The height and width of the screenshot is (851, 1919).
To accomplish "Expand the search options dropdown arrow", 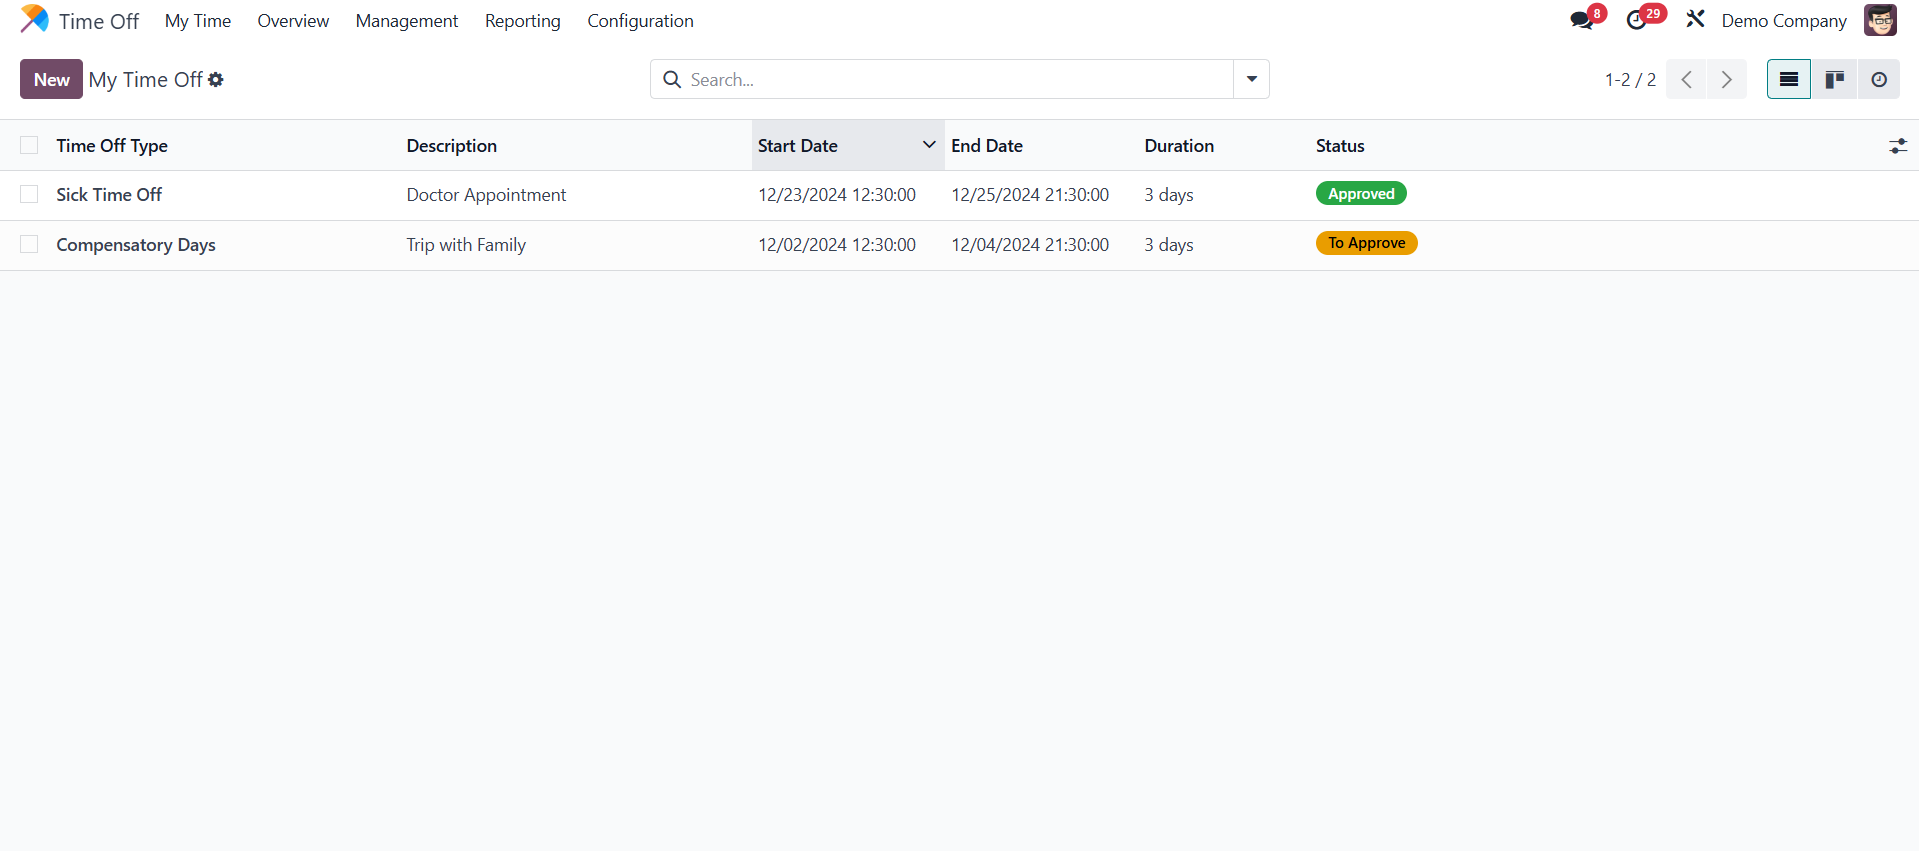I will (x=1251, y=79).
